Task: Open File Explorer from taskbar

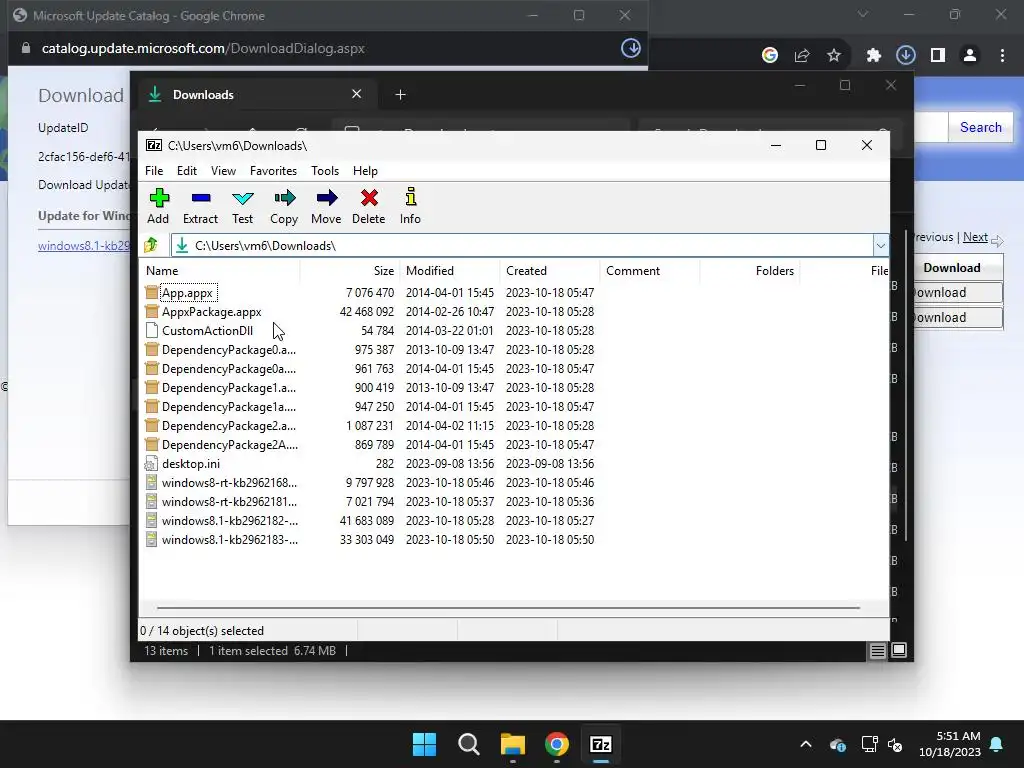Action: click(513, 744)
